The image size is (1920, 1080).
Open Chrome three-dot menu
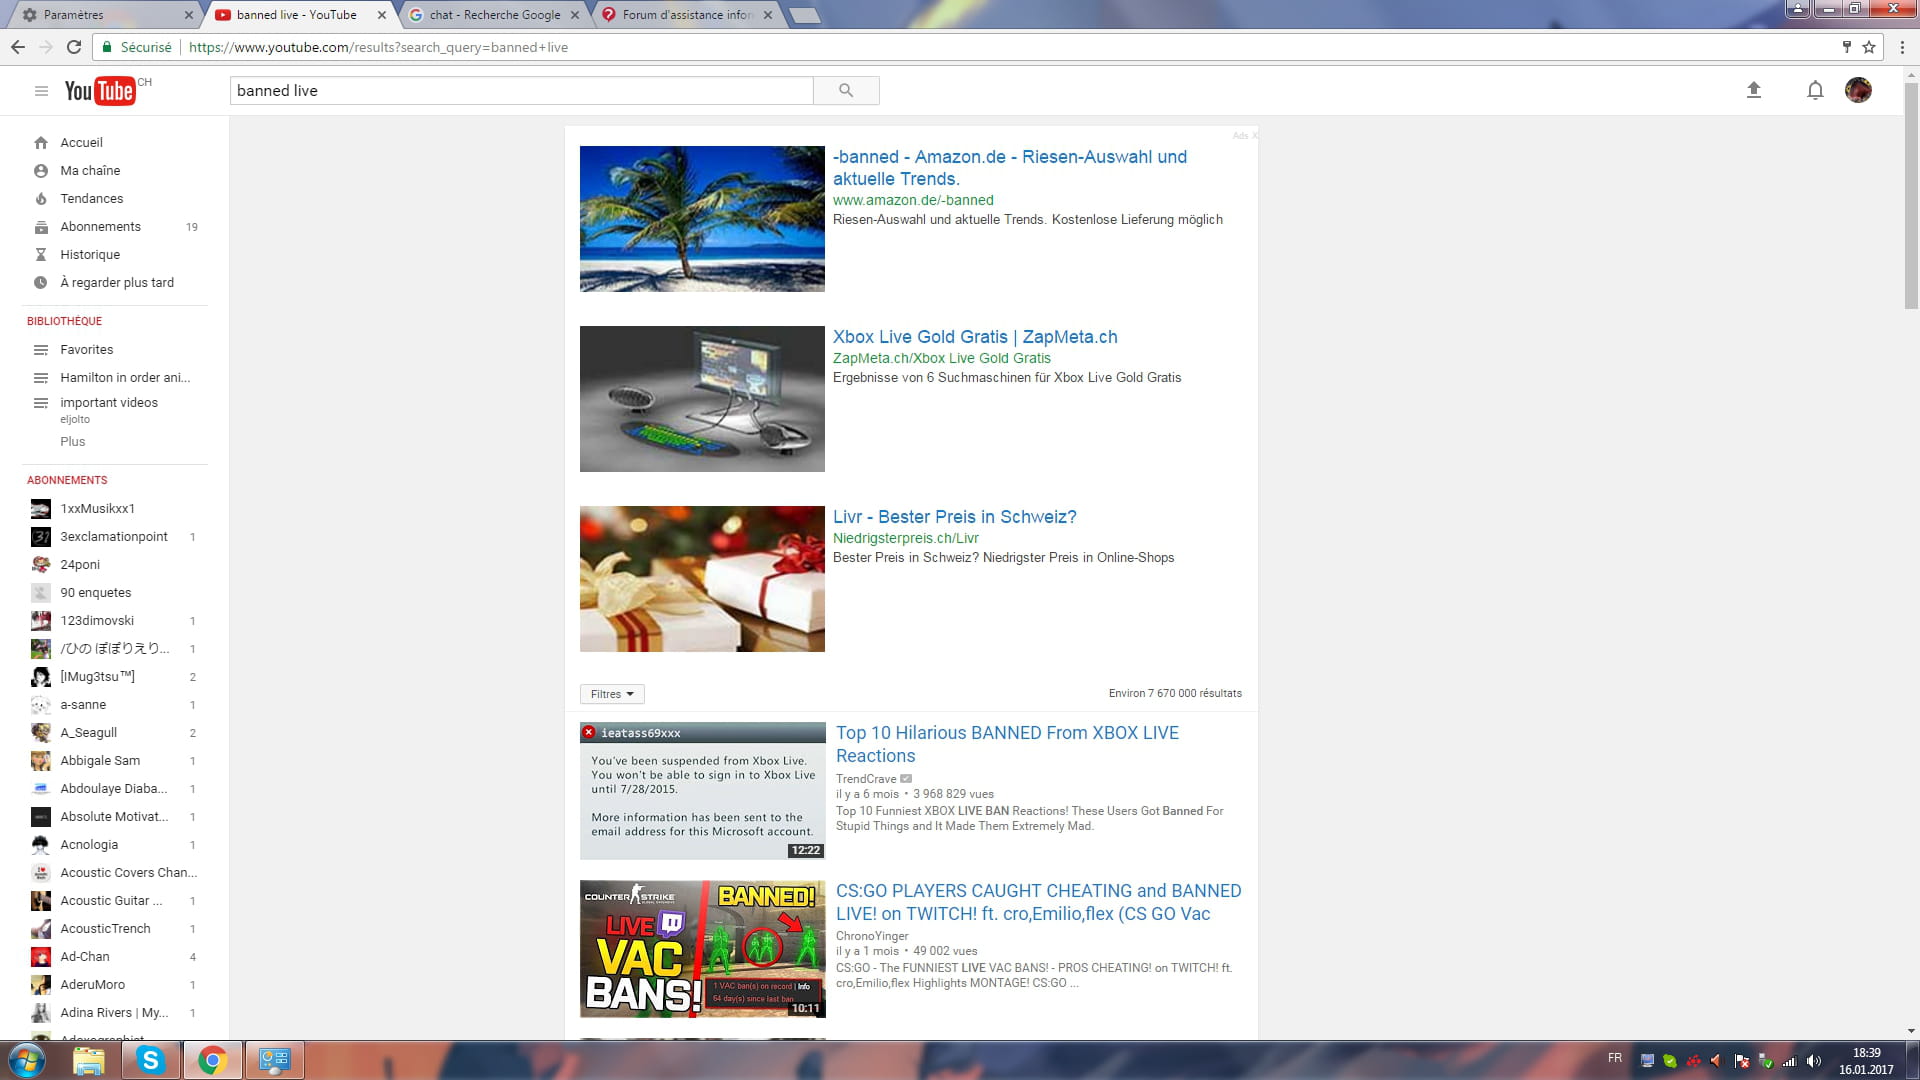[1902, 47]
